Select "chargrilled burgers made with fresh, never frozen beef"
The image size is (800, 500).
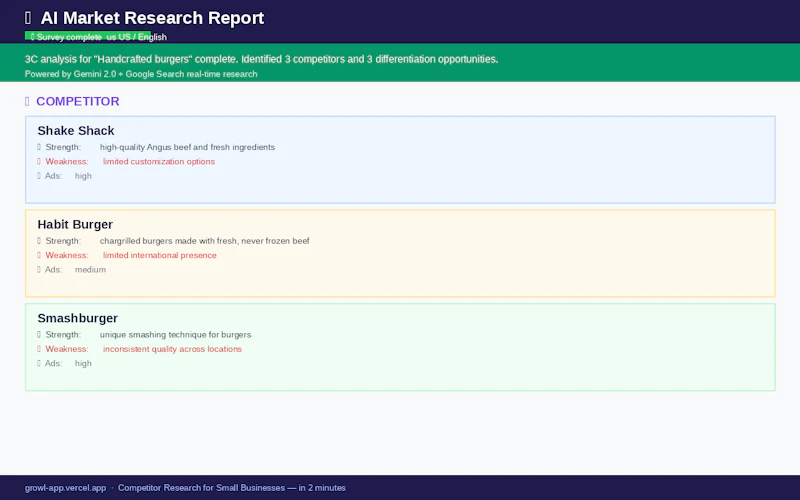tap(205, 241)
